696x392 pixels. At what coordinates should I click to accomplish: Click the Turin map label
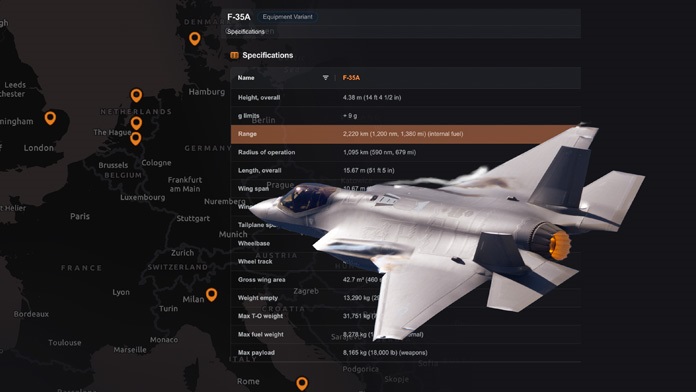(168, 309)
